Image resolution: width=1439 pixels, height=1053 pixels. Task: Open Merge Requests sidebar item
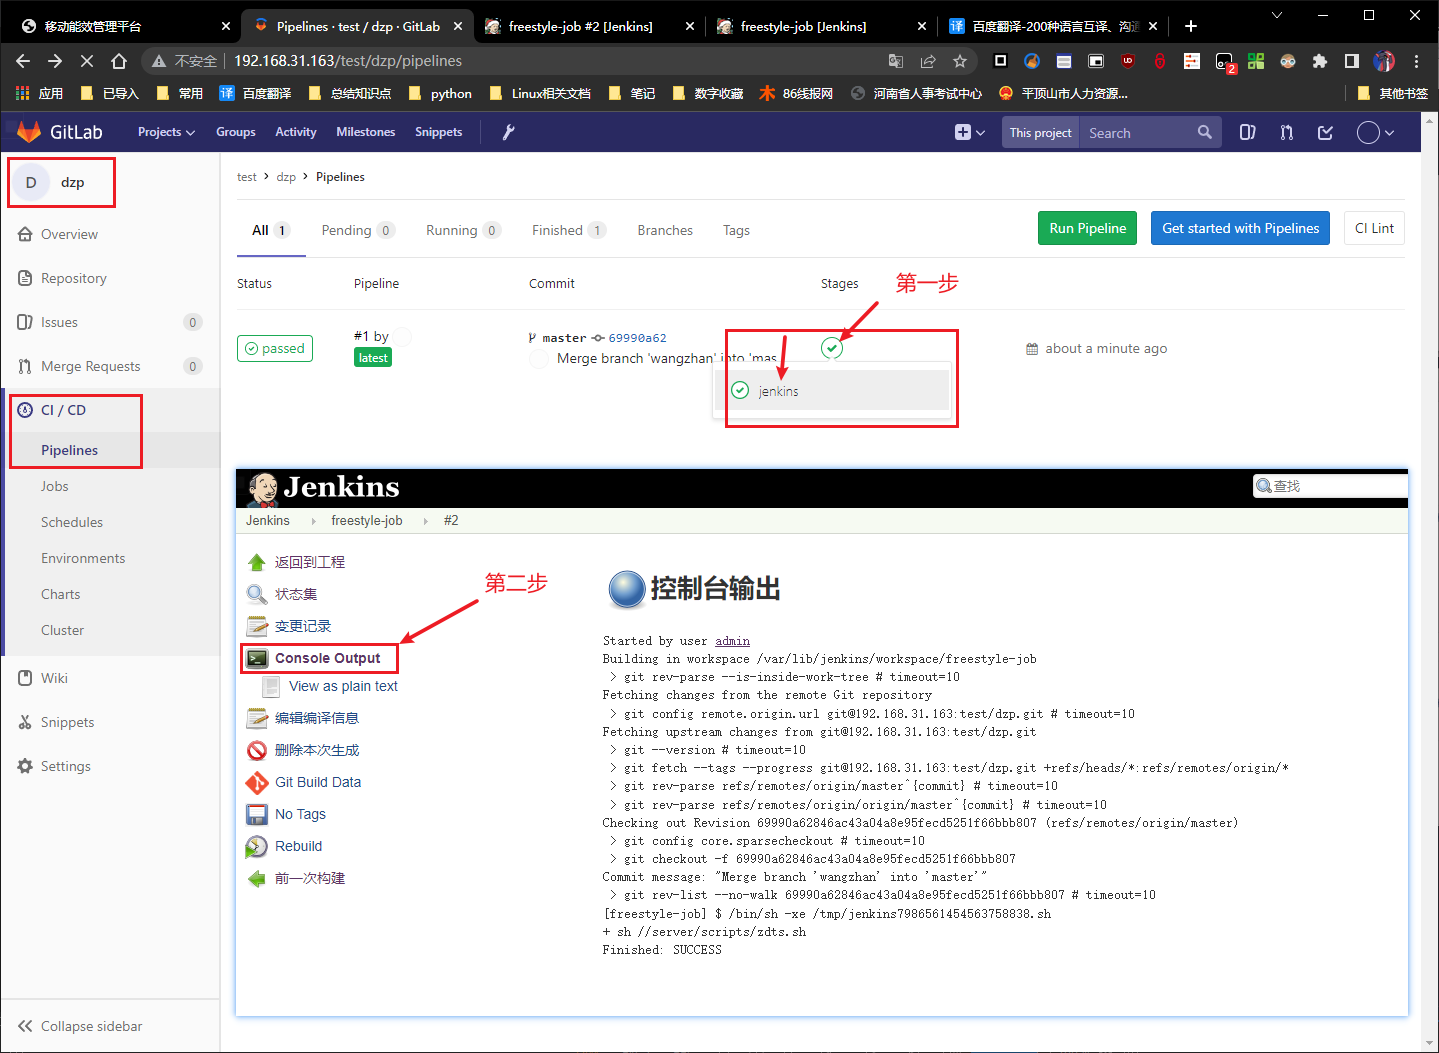coord(110,366)
